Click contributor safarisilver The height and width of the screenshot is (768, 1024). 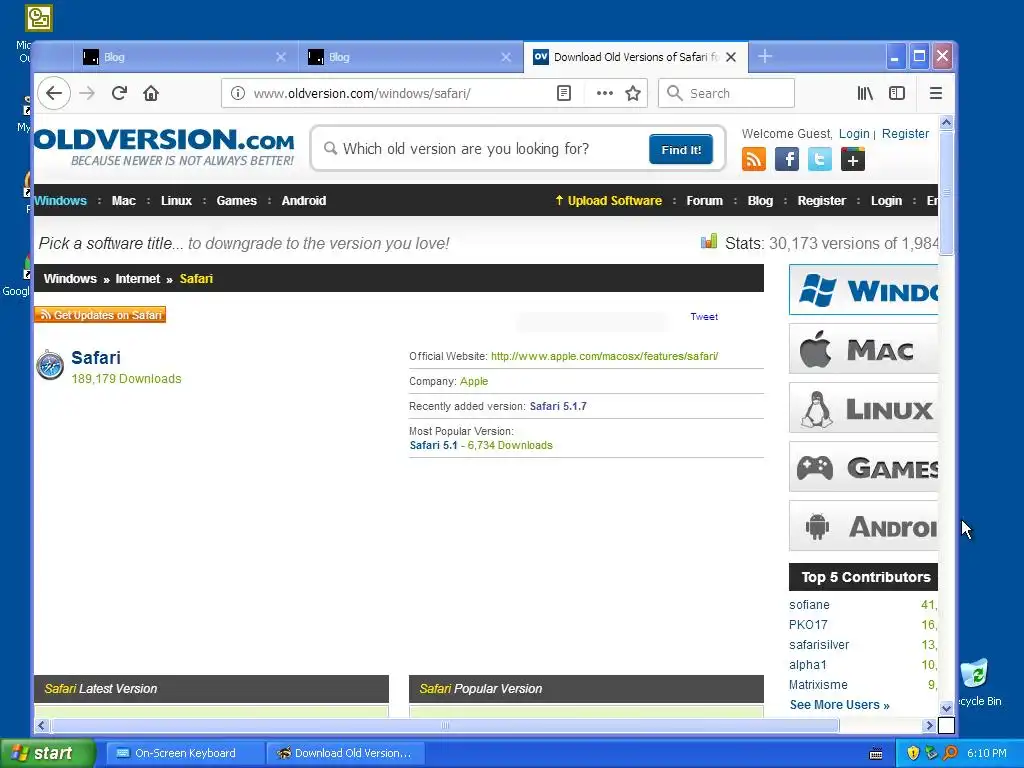pos(819,645)
